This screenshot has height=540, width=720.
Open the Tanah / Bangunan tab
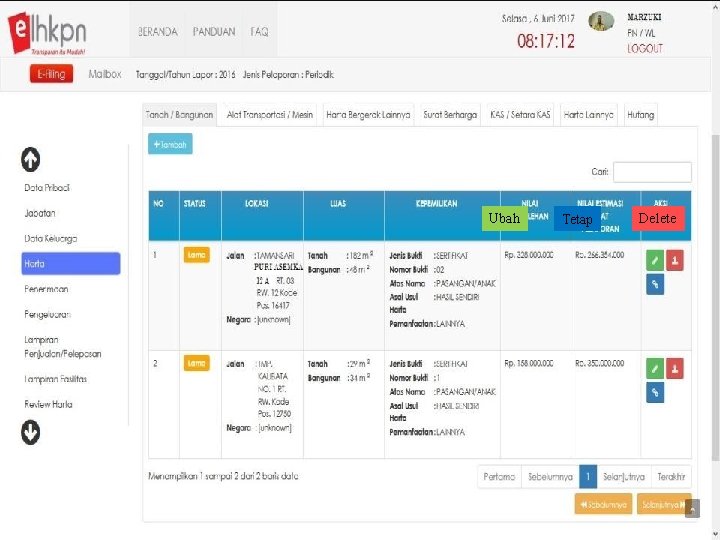pos(179,115)
